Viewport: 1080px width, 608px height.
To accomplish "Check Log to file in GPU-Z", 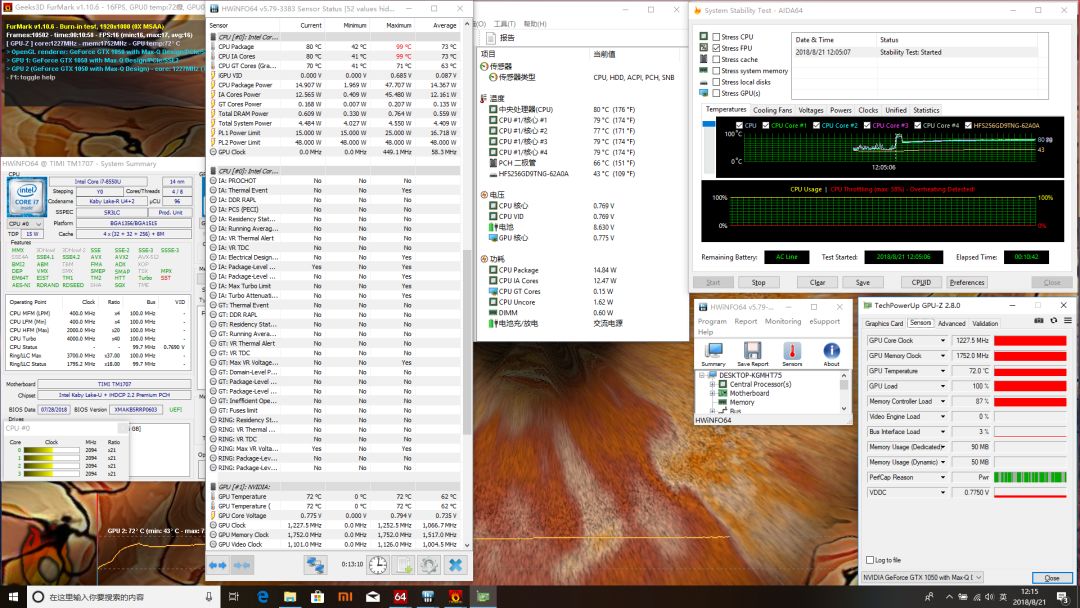I will coord(870,560).
